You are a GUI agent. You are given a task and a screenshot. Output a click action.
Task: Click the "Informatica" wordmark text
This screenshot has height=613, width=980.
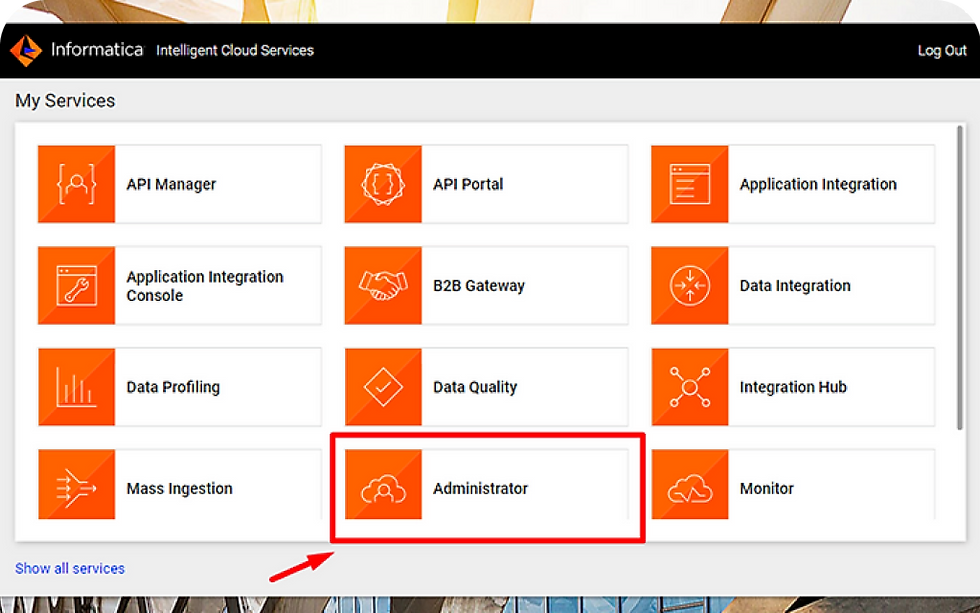[x=97, y=49]
